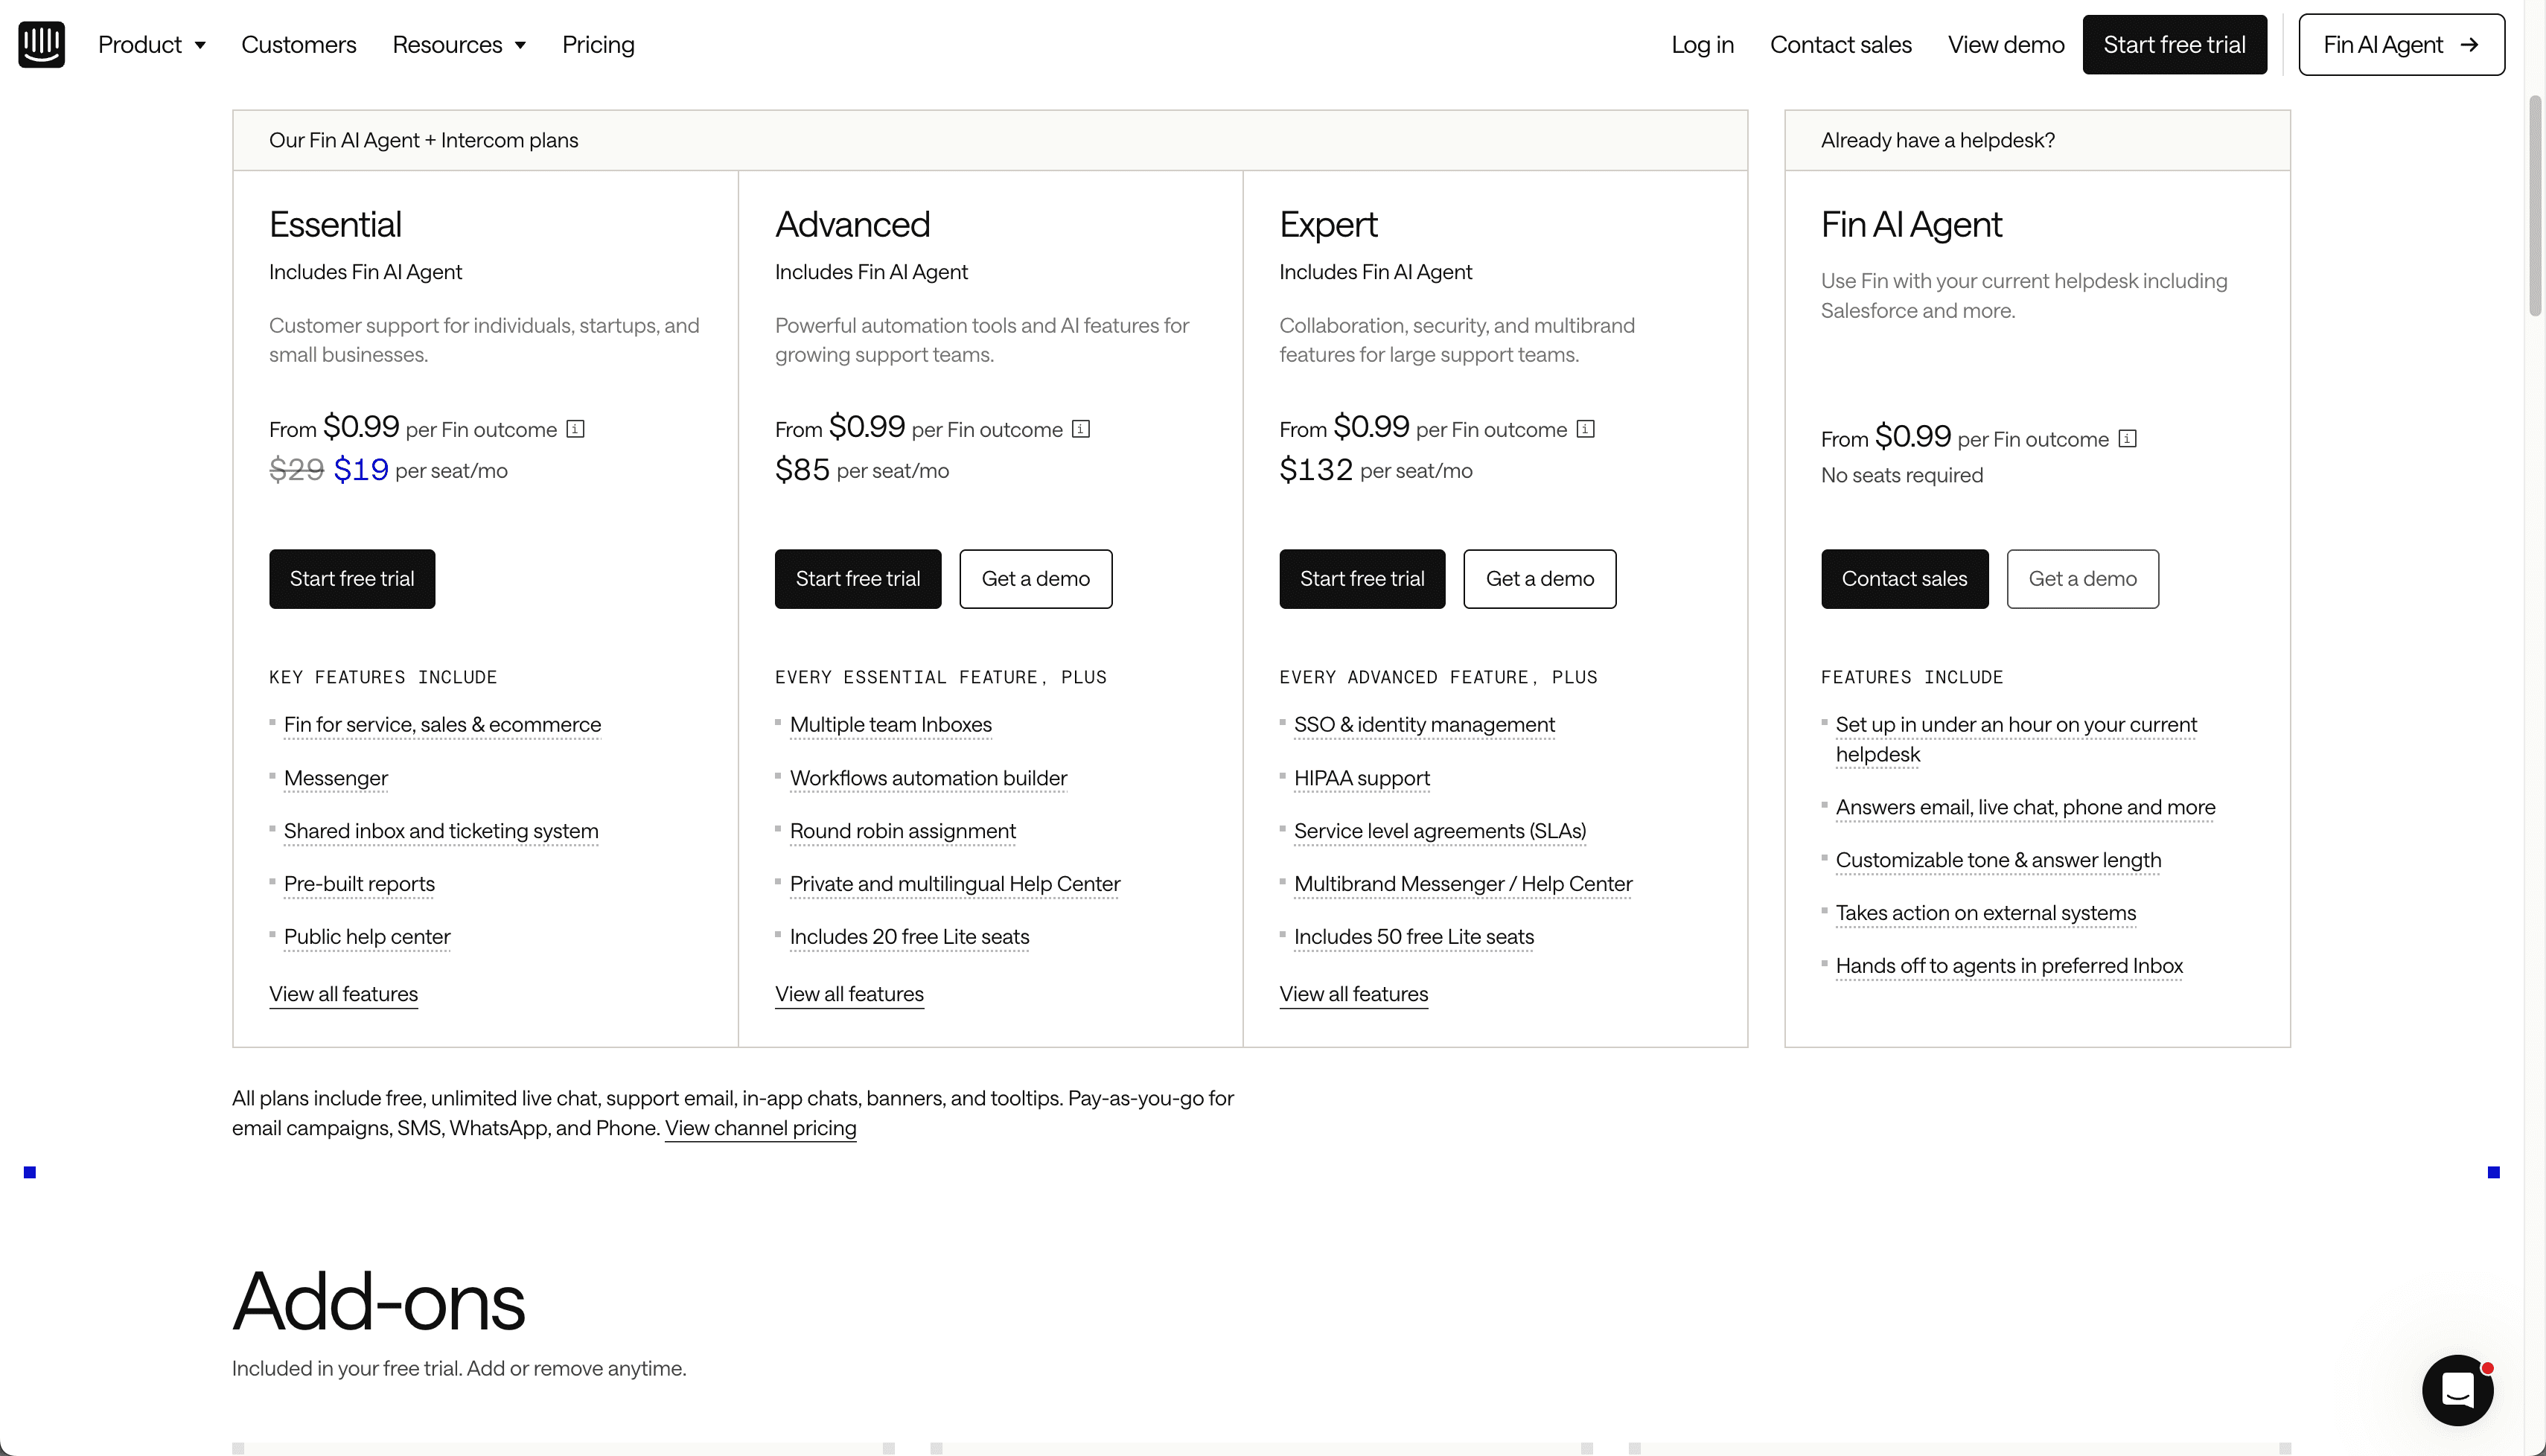Click Start free trial in the header

[2175, 45]
